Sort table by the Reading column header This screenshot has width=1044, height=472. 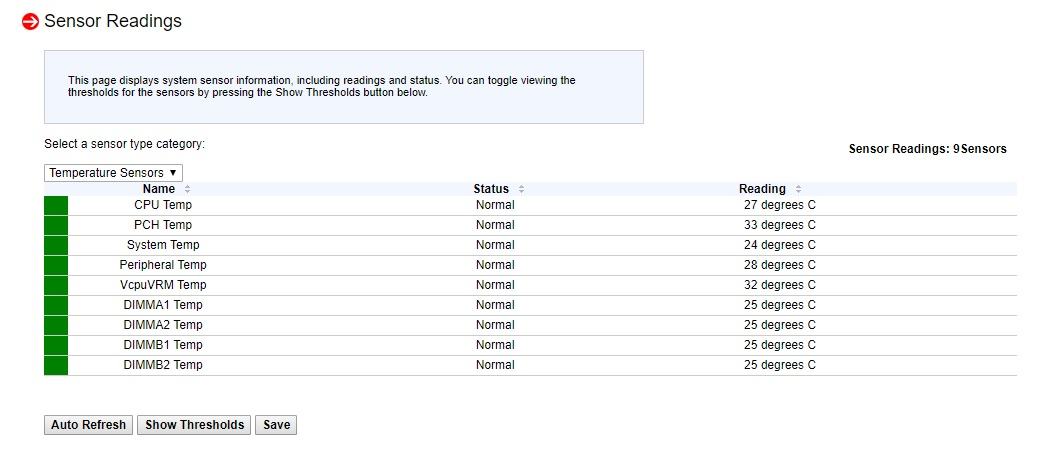[x=762, y=189]
